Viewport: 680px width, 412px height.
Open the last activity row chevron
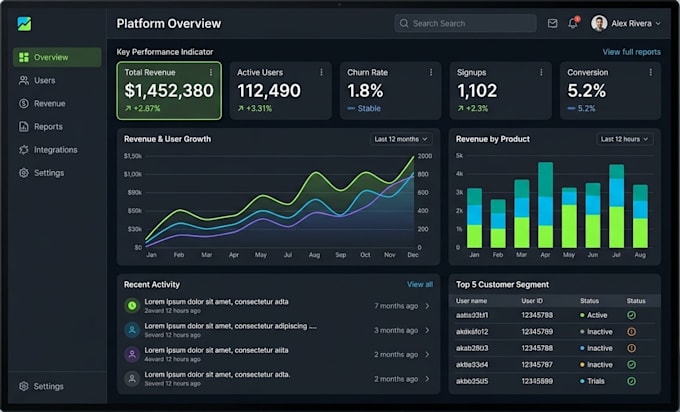(427, 379)
